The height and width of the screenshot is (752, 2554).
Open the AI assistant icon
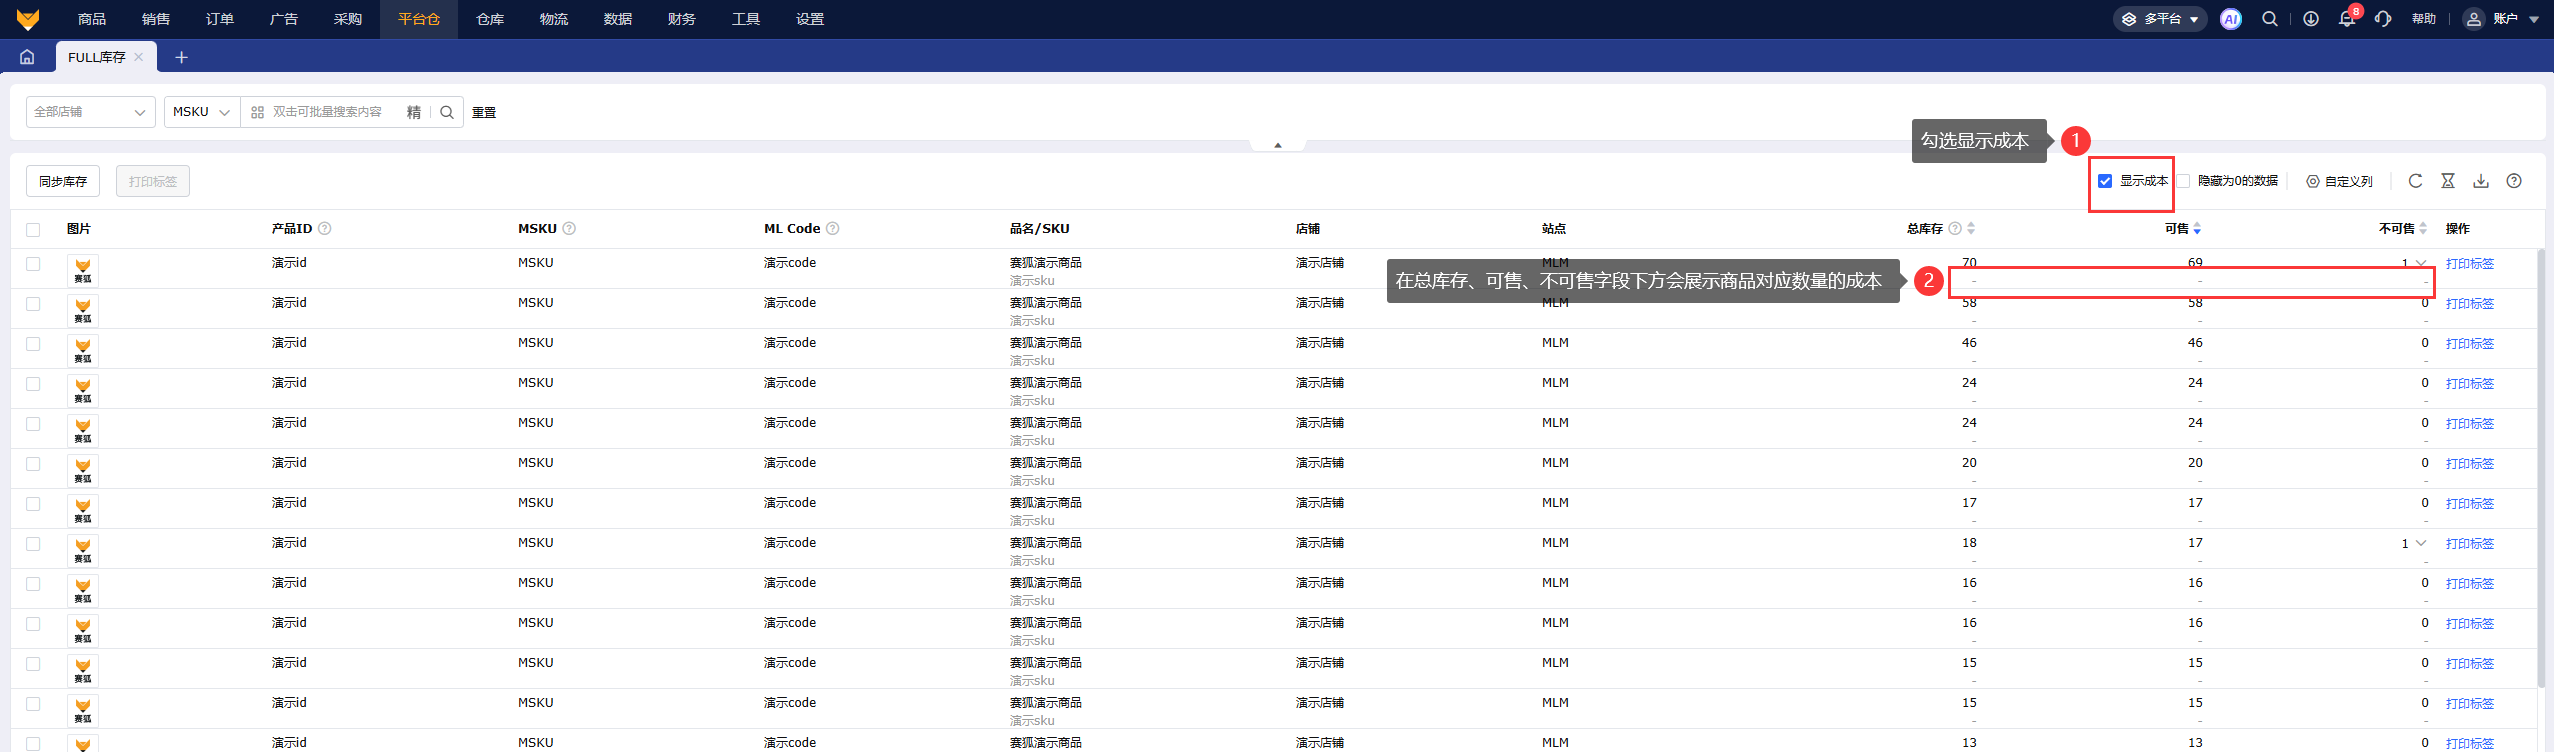pyautogui.click(x=2230, y=19)
